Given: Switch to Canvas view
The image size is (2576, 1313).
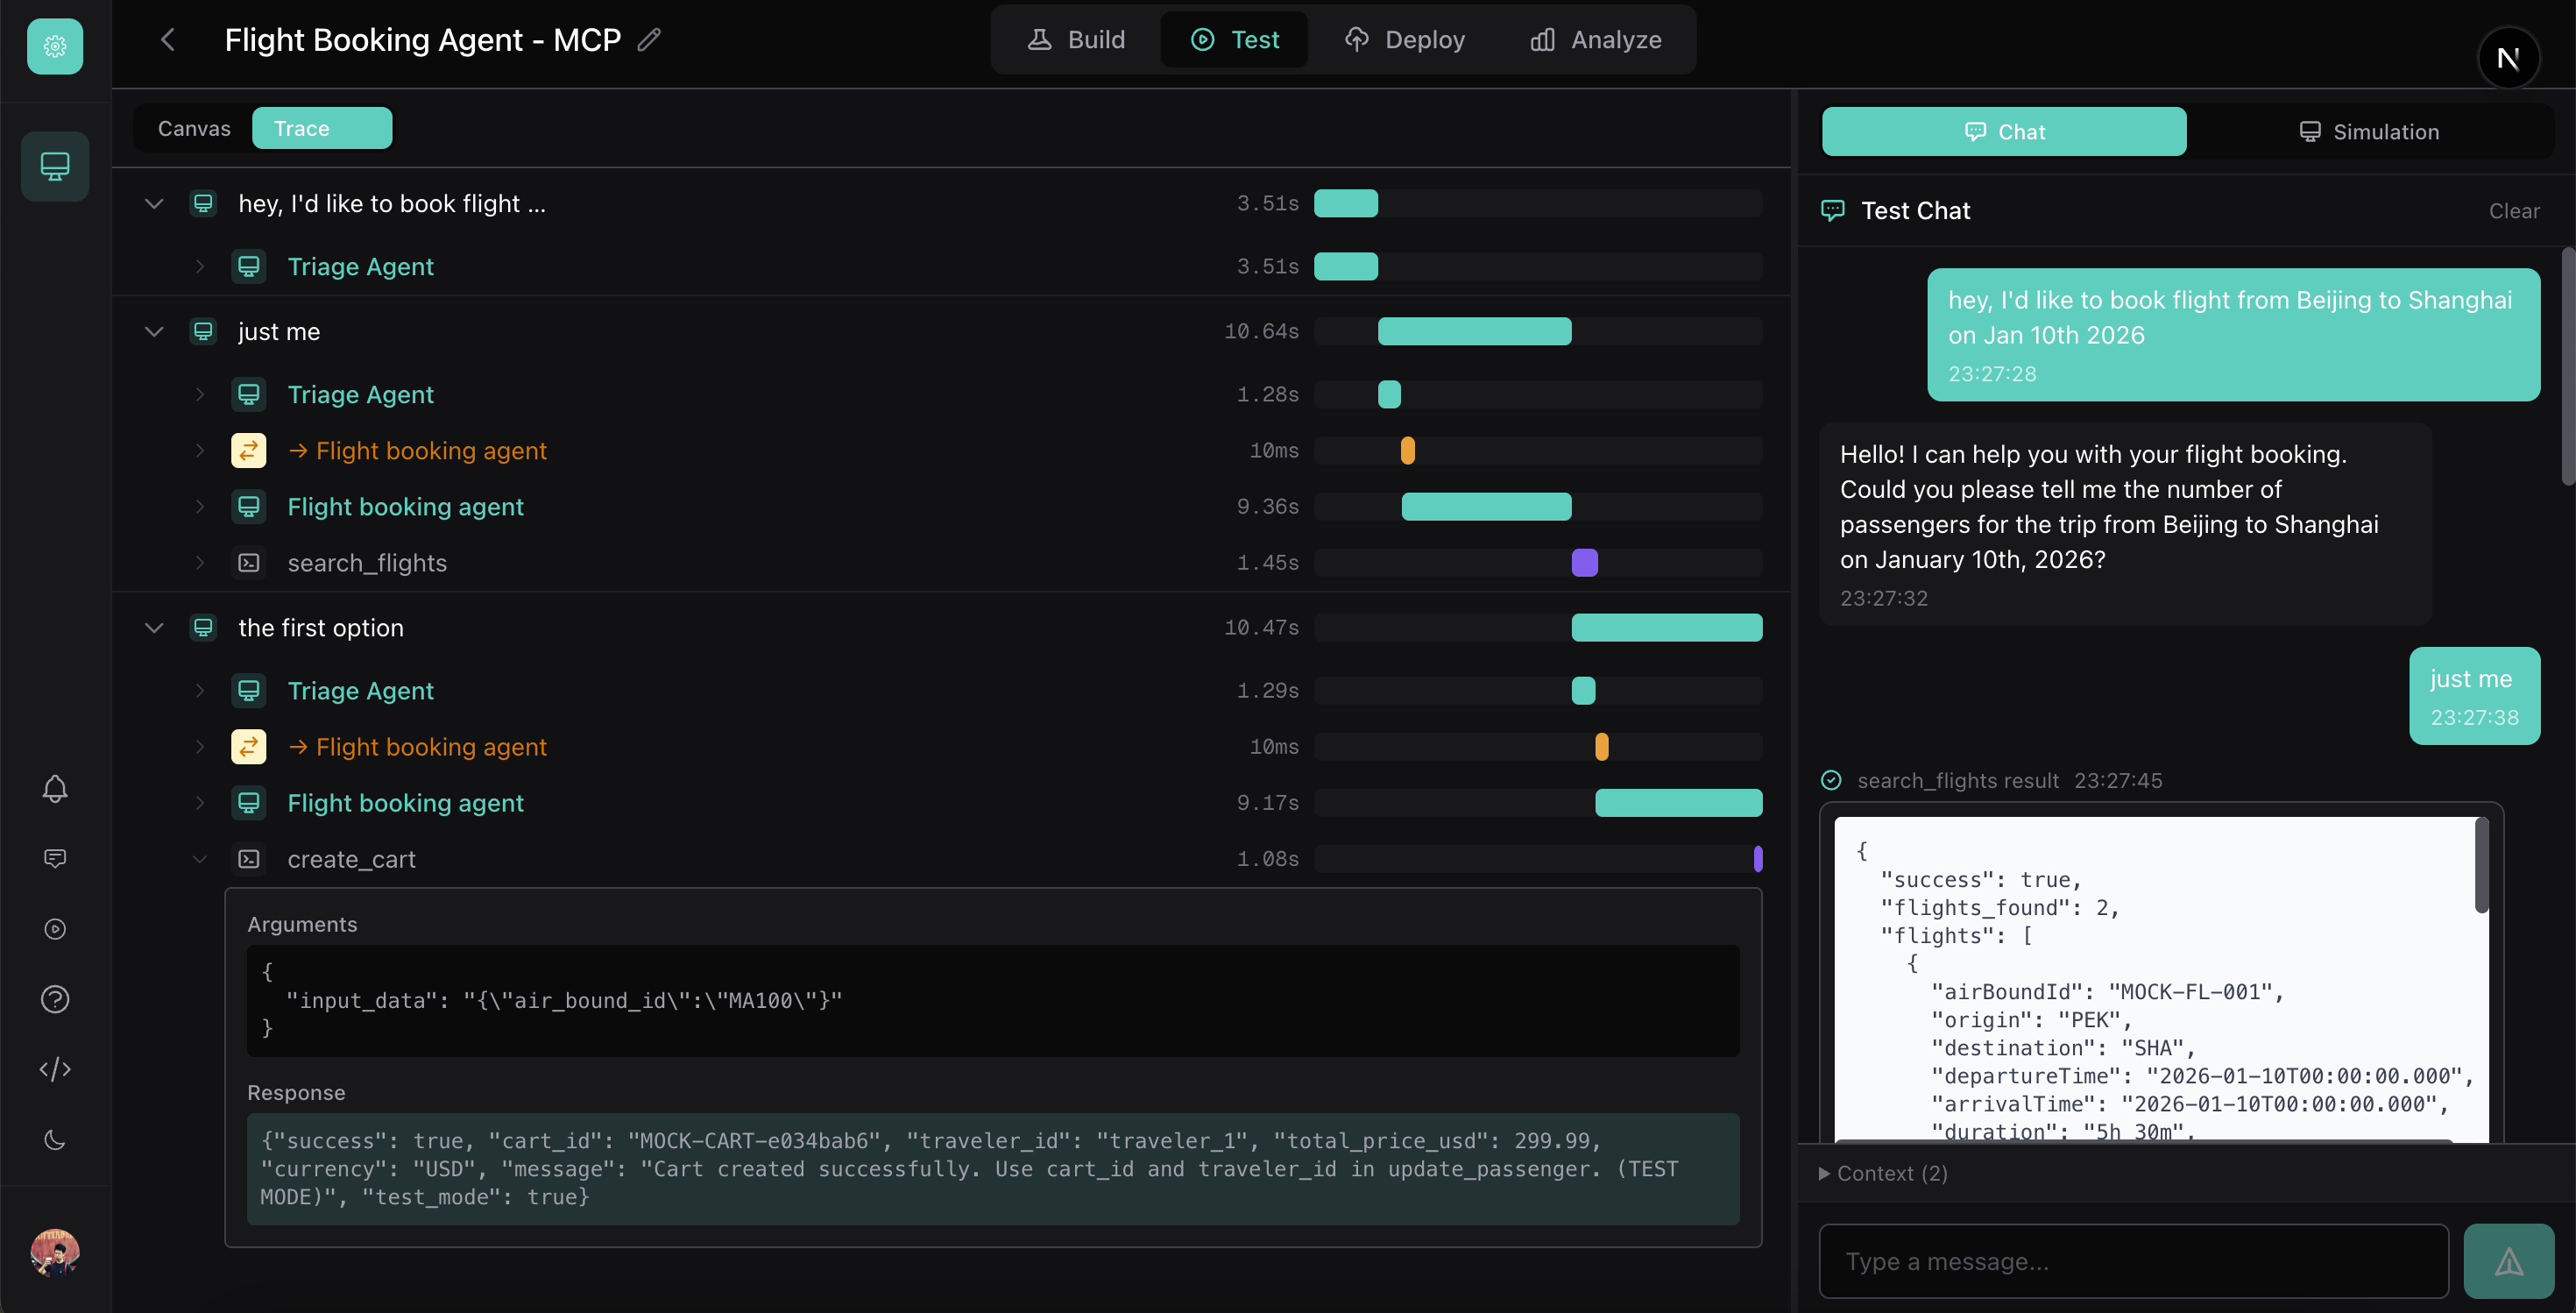Looking at the screenshot, I should click(194, 128).
